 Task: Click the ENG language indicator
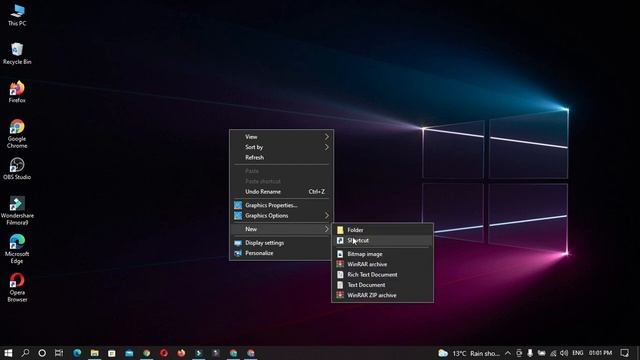point(578,353)
